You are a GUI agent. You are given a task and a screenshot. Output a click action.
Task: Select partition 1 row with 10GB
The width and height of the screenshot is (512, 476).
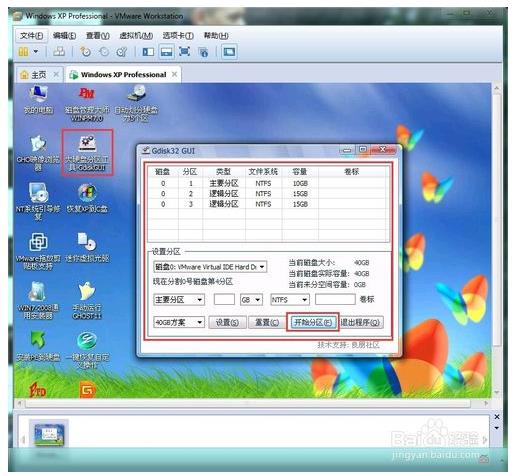[x=268, y=183]
